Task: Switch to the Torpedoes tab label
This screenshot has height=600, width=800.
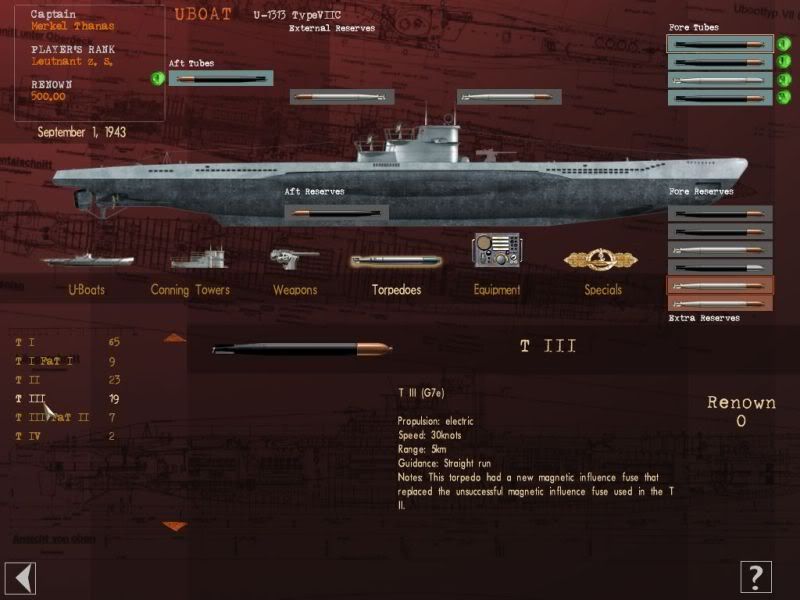Action: [x=396, y=290]
